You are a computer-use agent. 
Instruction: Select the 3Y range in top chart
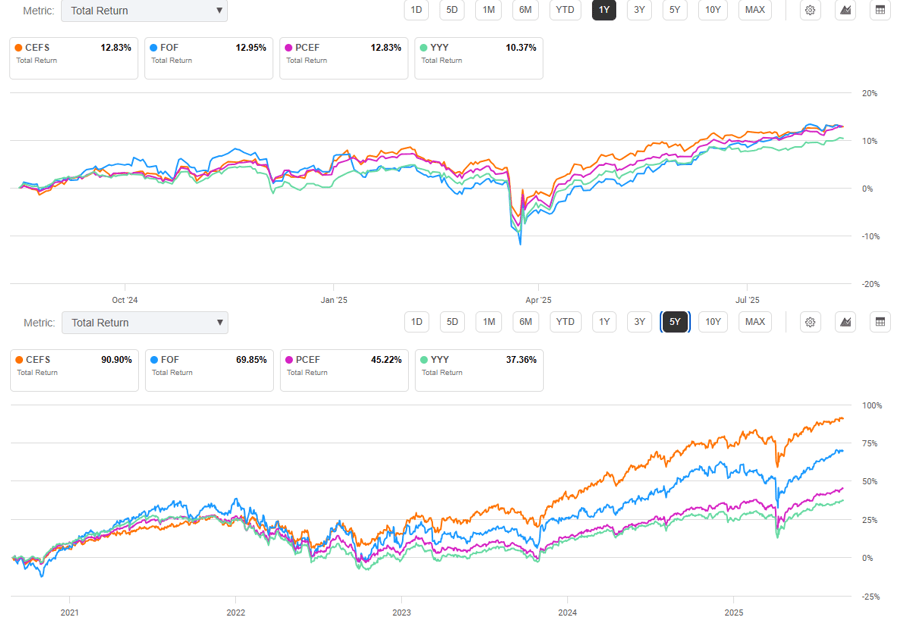(640, 11)
